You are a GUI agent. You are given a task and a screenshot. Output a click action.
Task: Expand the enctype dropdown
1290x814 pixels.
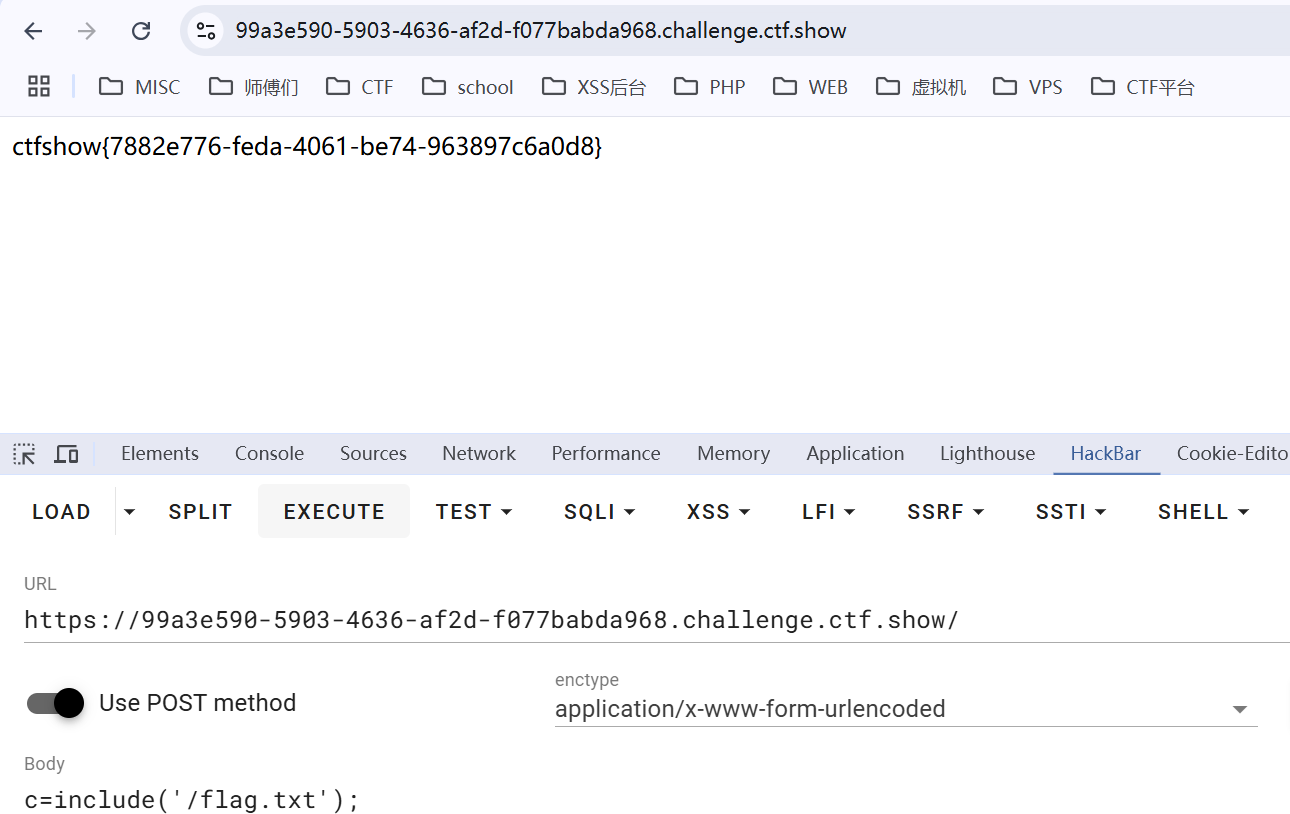1239,709
